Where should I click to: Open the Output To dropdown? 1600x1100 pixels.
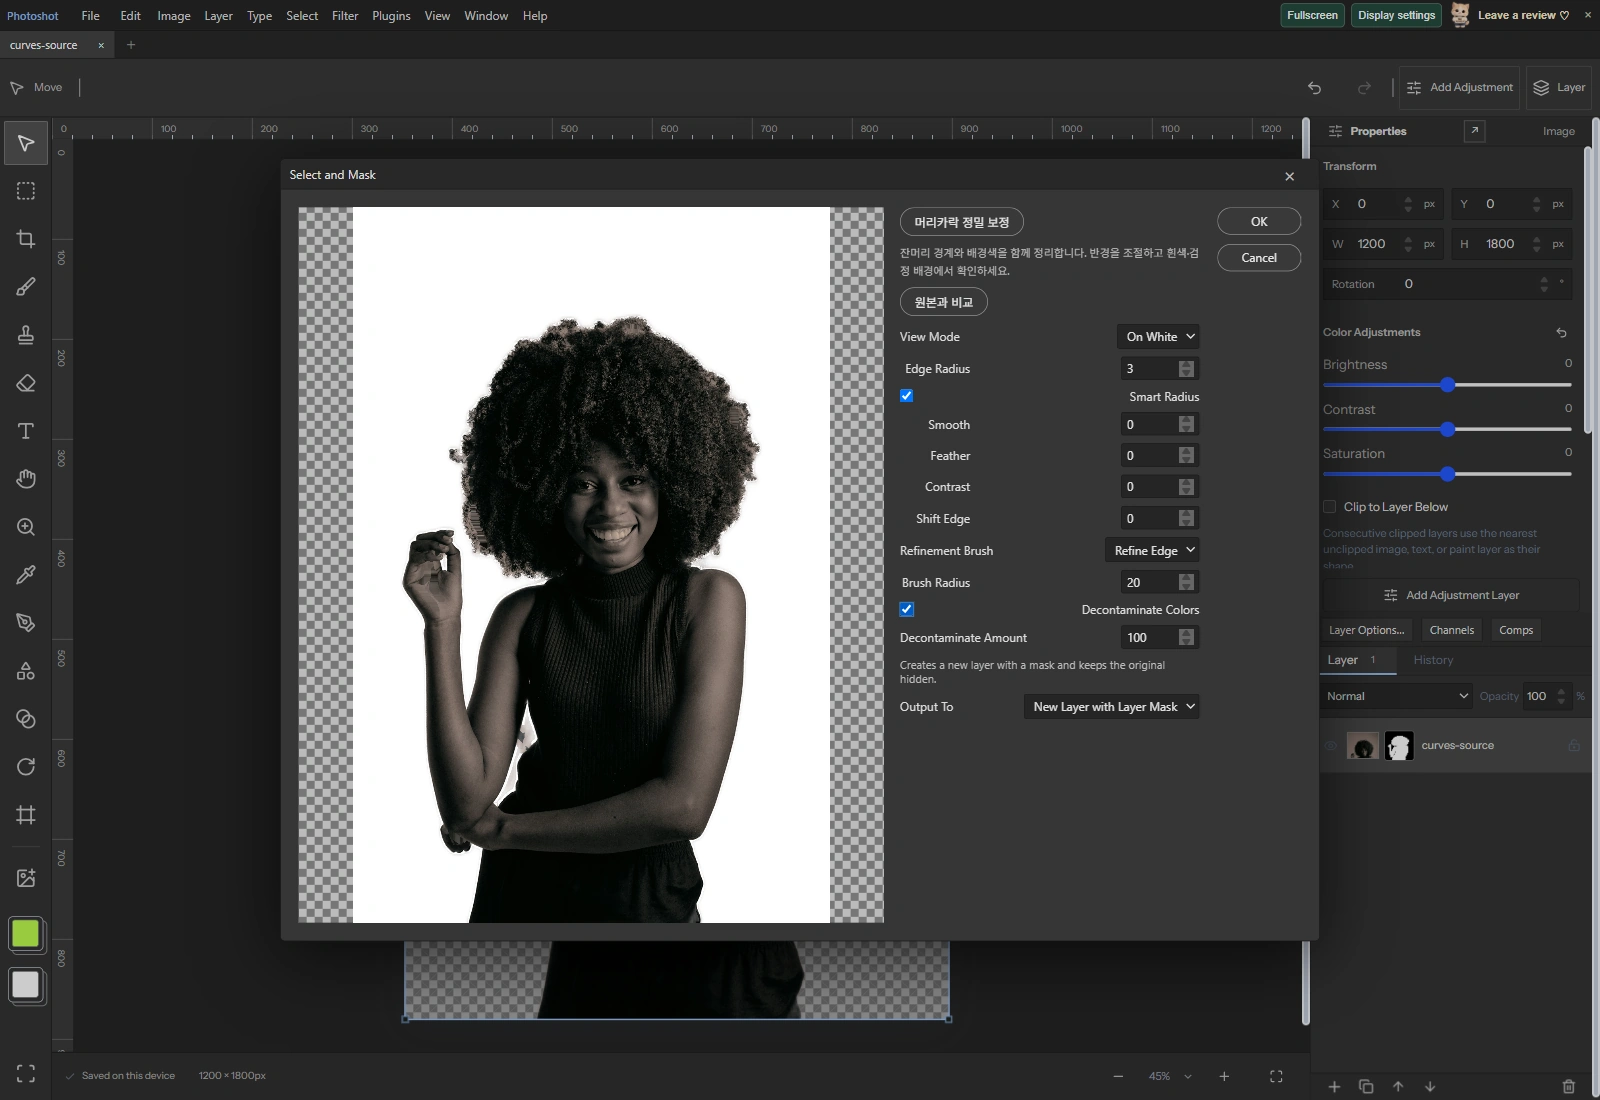[x=1111, y=707]
